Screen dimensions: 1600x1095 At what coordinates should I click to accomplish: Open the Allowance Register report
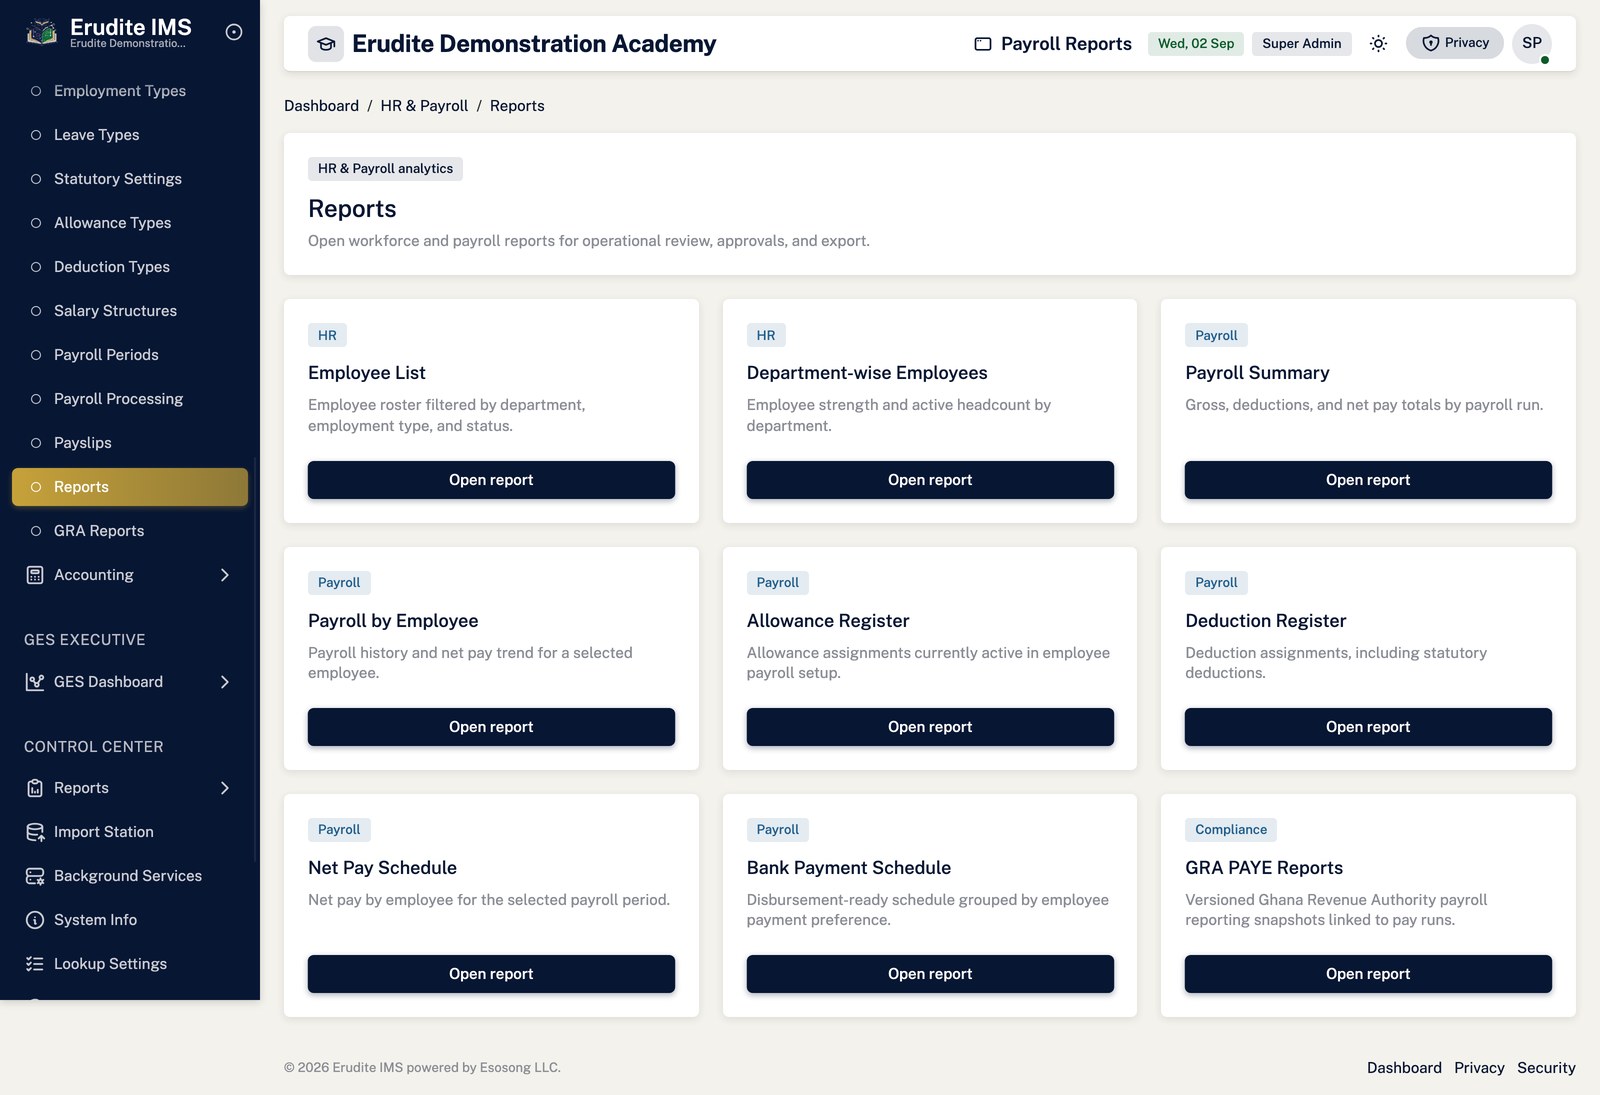point(930,727)
